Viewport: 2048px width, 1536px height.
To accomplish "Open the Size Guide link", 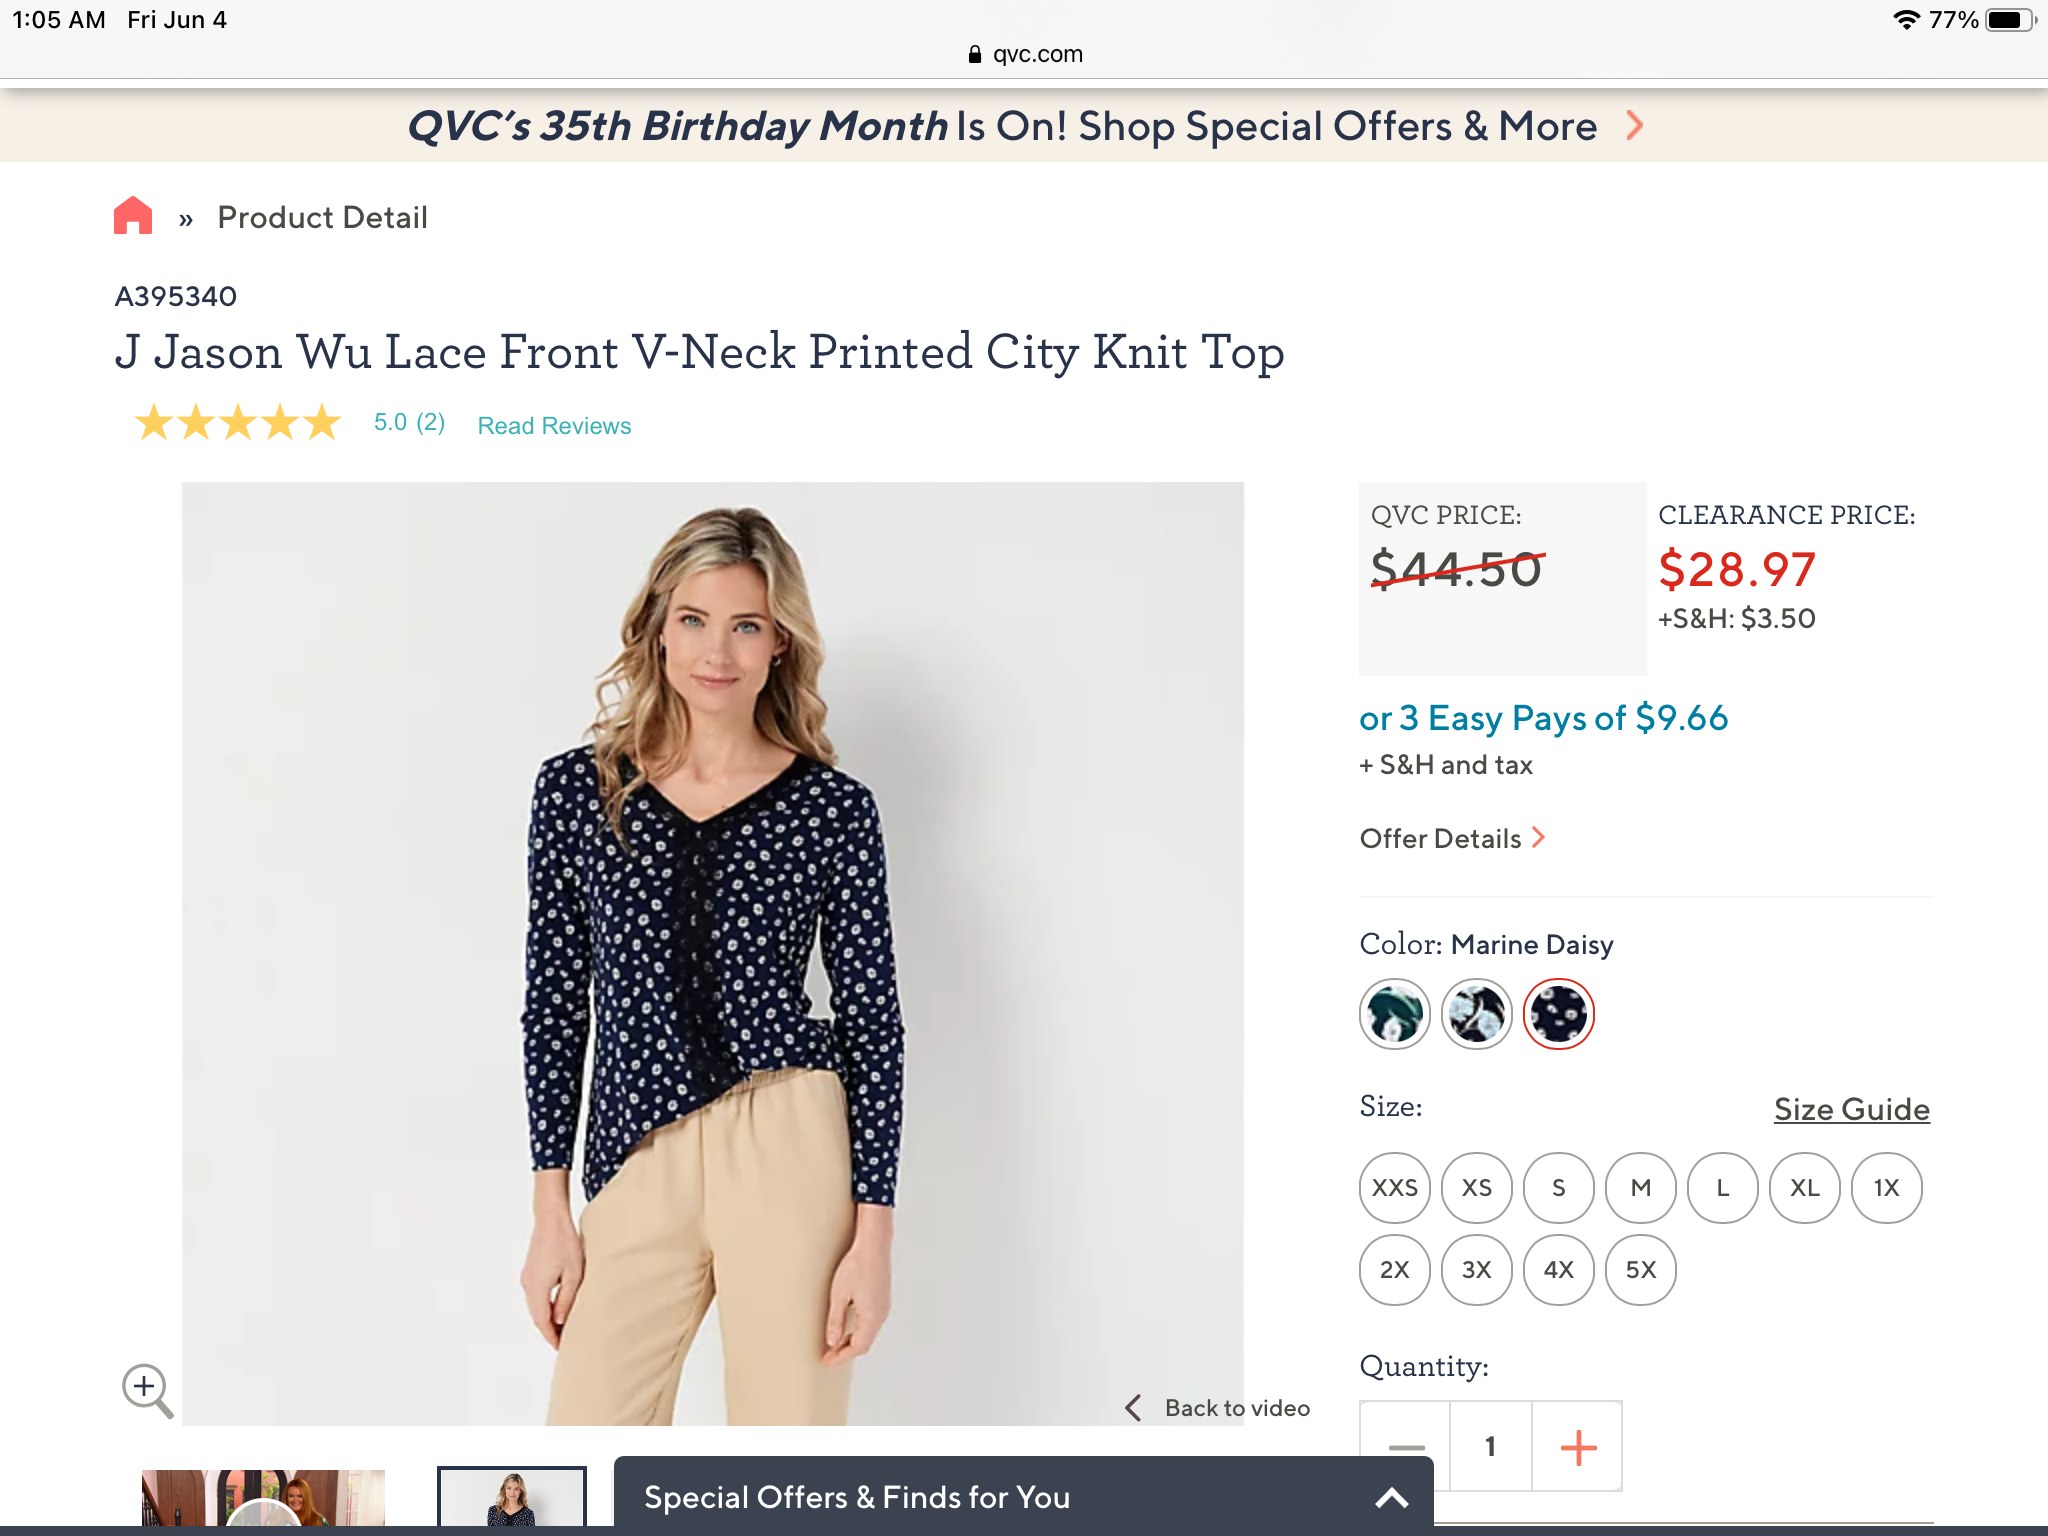I will 1852,1109.
